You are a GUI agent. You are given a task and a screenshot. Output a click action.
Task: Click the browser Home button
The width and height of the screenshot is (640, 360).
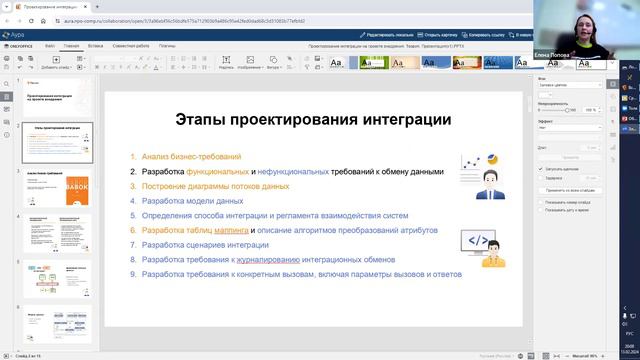(x=43, y=21)
